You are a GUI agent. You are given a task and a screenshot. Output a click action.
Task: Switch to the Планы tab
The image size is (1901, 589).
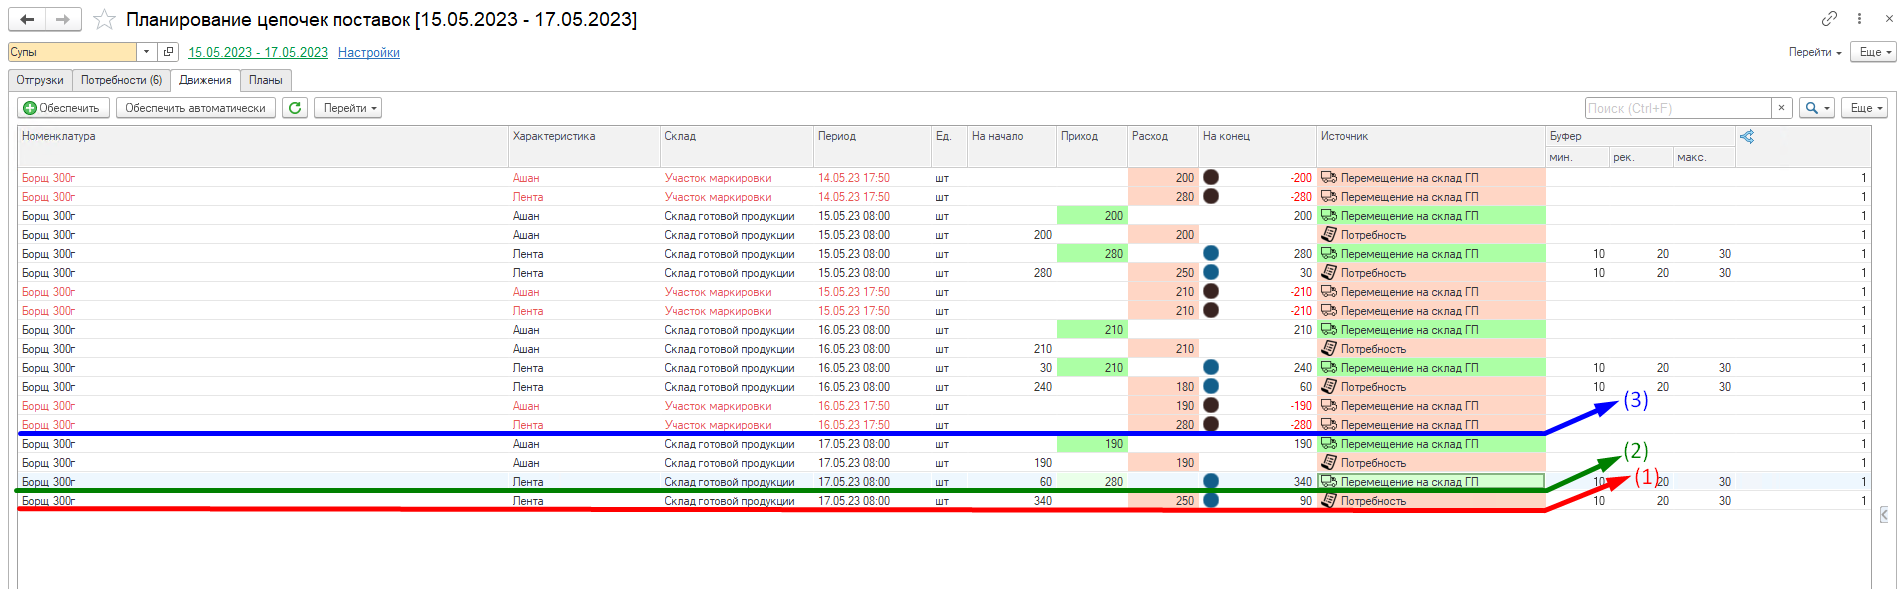265,80
